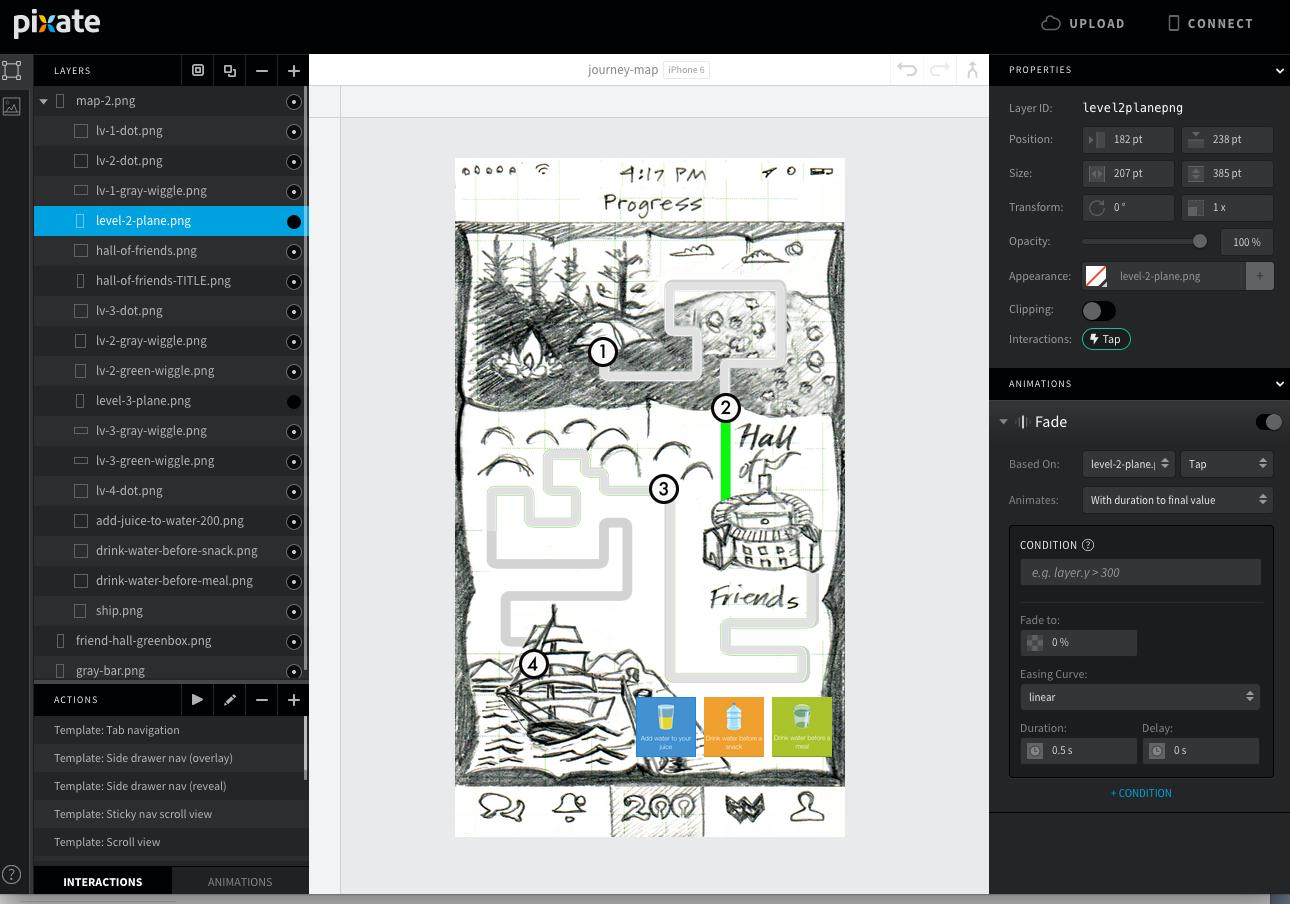This screenshot has width=1290, height=904.
Task: Click the Opacity slider handle
Action: (x=1200, y=241)
